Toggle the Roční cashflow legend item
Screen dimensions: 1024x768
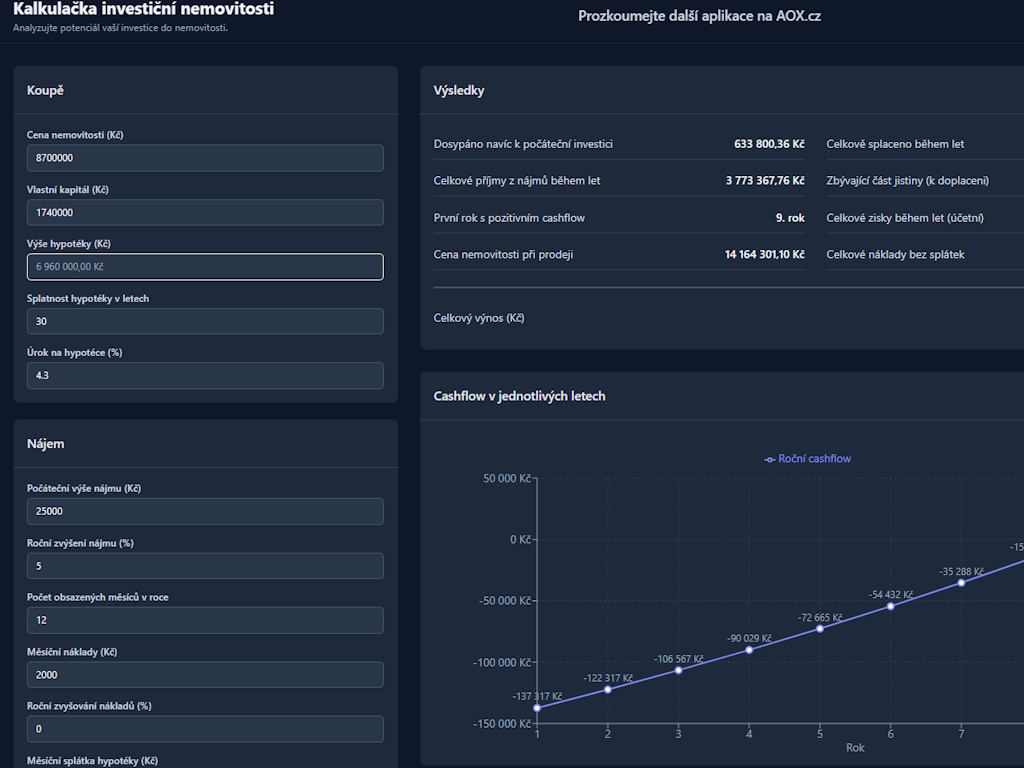point(807,459)
